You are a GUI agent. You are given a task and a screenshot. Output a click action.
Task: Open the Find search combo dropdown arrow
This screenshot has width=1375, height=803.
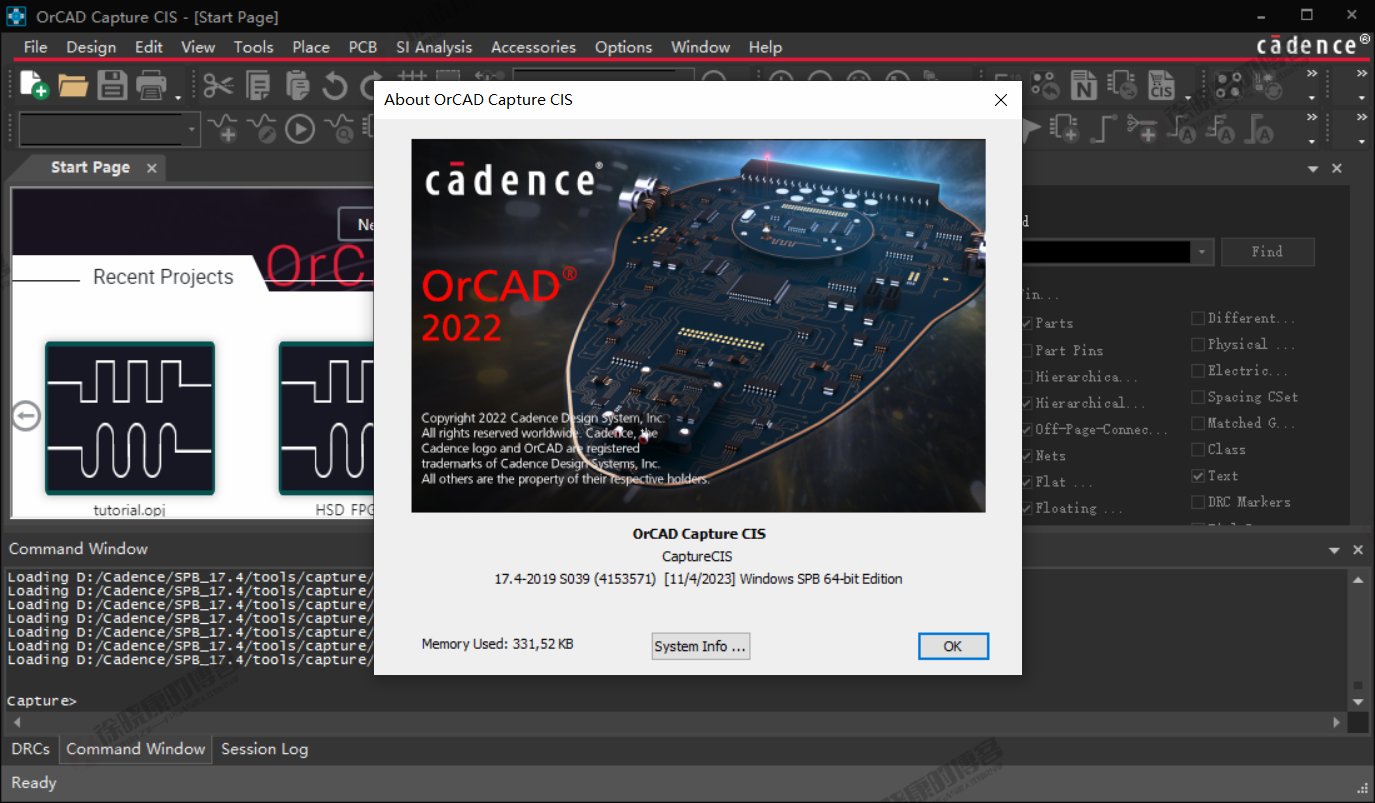pos(1203,252)
